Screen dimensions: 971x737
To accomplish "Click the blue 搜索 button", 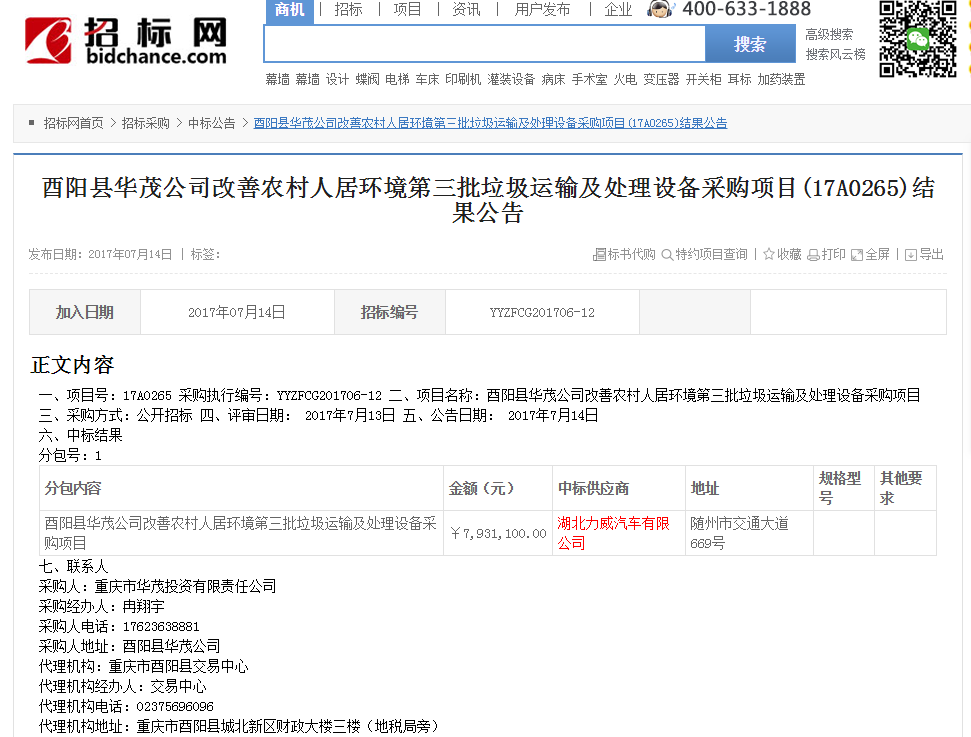I will [x=750, y=43].
